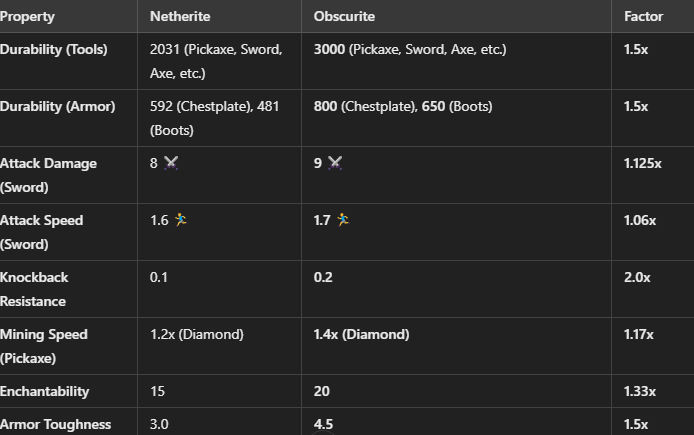694x435 pixels.
Task: Select the 1.33x enchantability factor cell
Action: 642,391
